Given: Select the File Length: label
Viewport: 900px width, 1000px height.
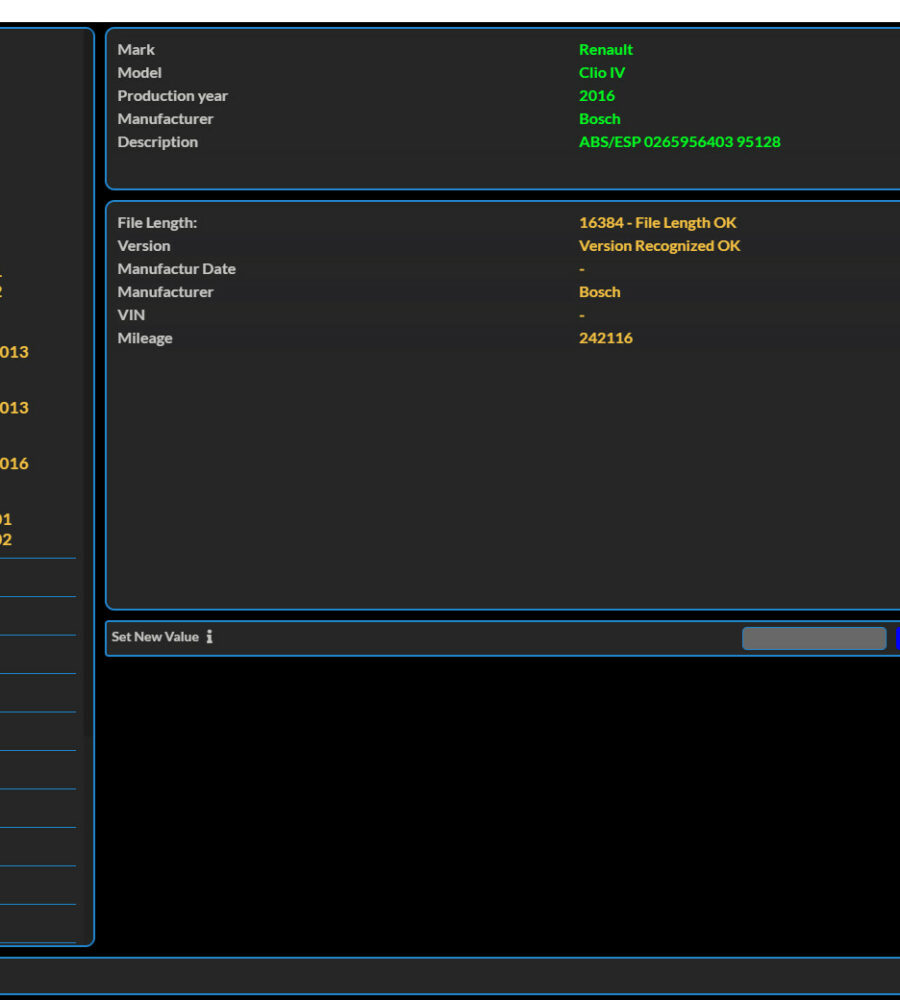Looking at the screenshot, I should pos(157,223).
